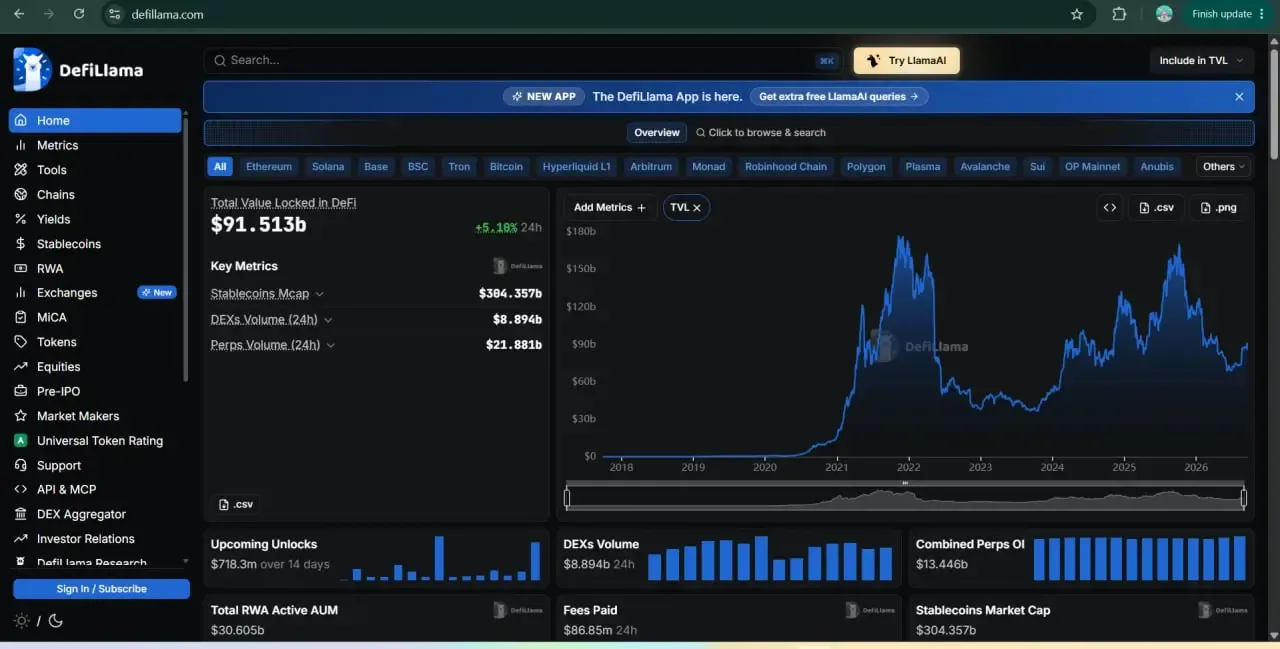Click the browser address bar URL
The image size is (1280, 649).
point(167,15)
